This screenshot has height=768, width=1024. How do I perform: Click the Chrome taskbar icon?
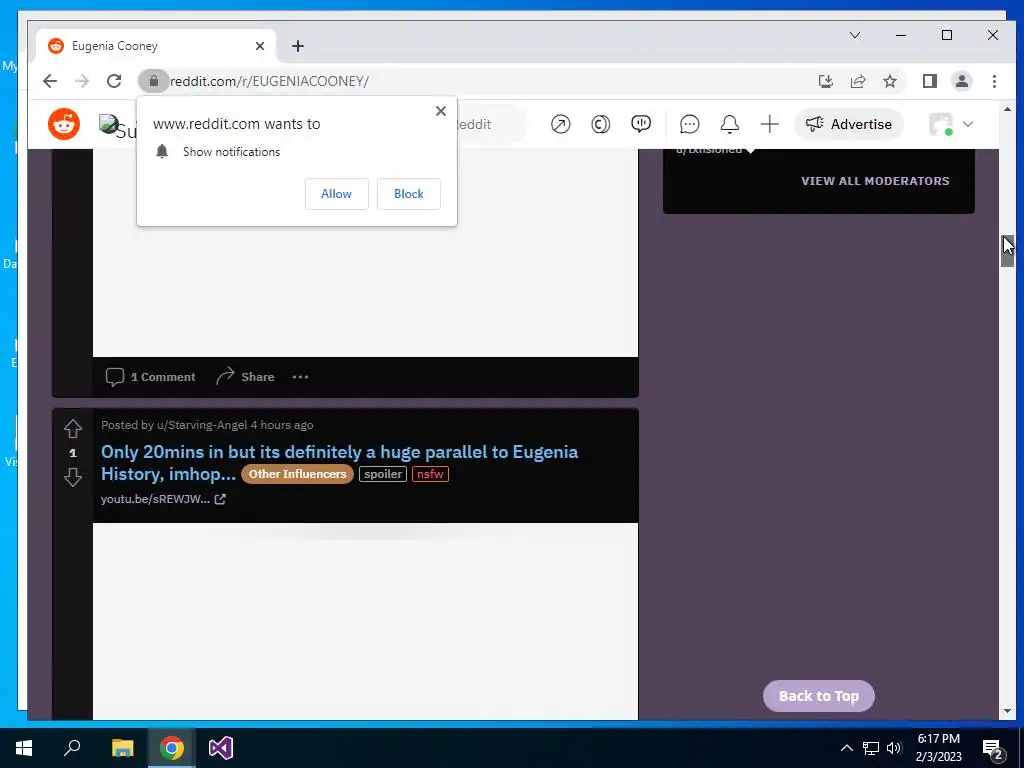(172, 748)
